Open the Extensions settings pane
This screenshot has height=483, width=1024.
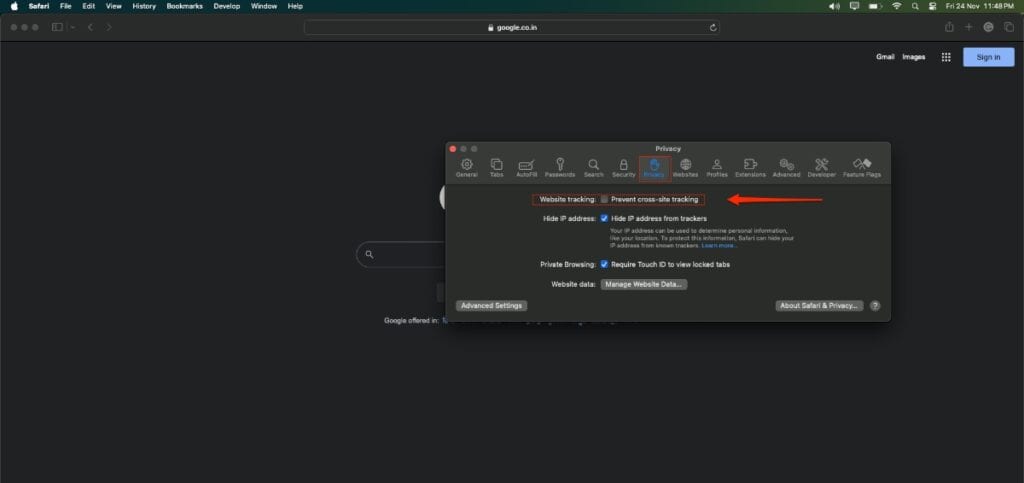[750, 168]
